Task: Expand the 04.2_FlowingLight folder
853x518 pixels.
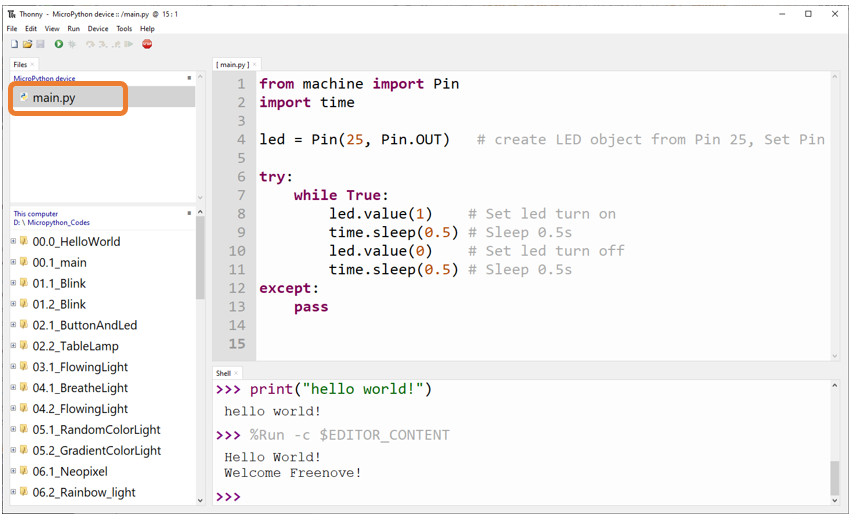Action: click(x=14, y=408)
